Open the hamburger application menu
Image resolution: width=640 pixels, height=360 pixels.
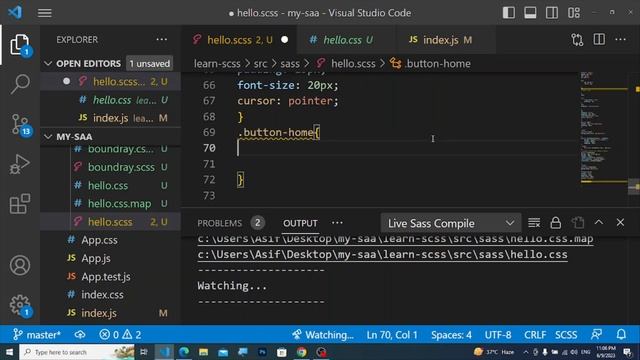pyautogui.click(x=44, y=13)
